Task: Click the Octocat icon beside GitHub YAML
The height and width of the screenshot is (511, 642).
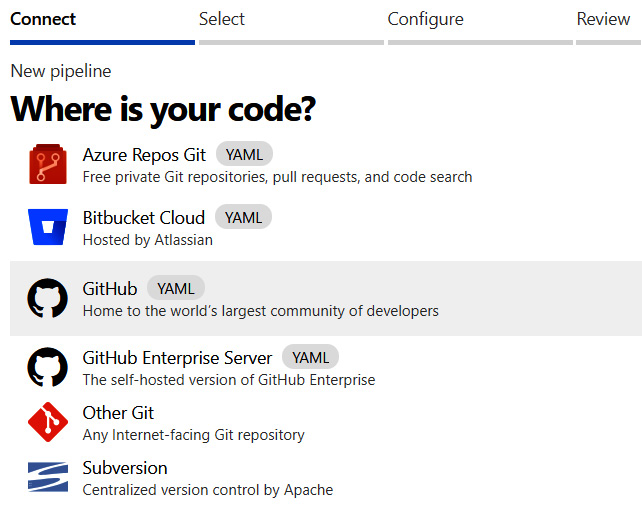Action: pos(47,298)
